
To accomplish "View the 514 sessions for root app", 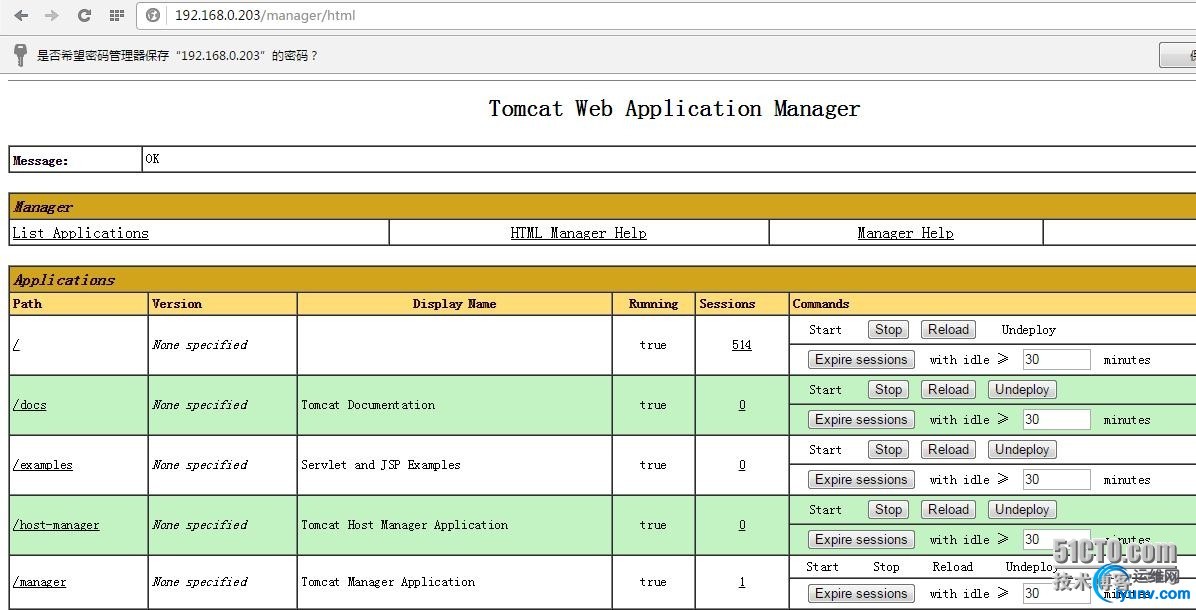I will (741, 345).
